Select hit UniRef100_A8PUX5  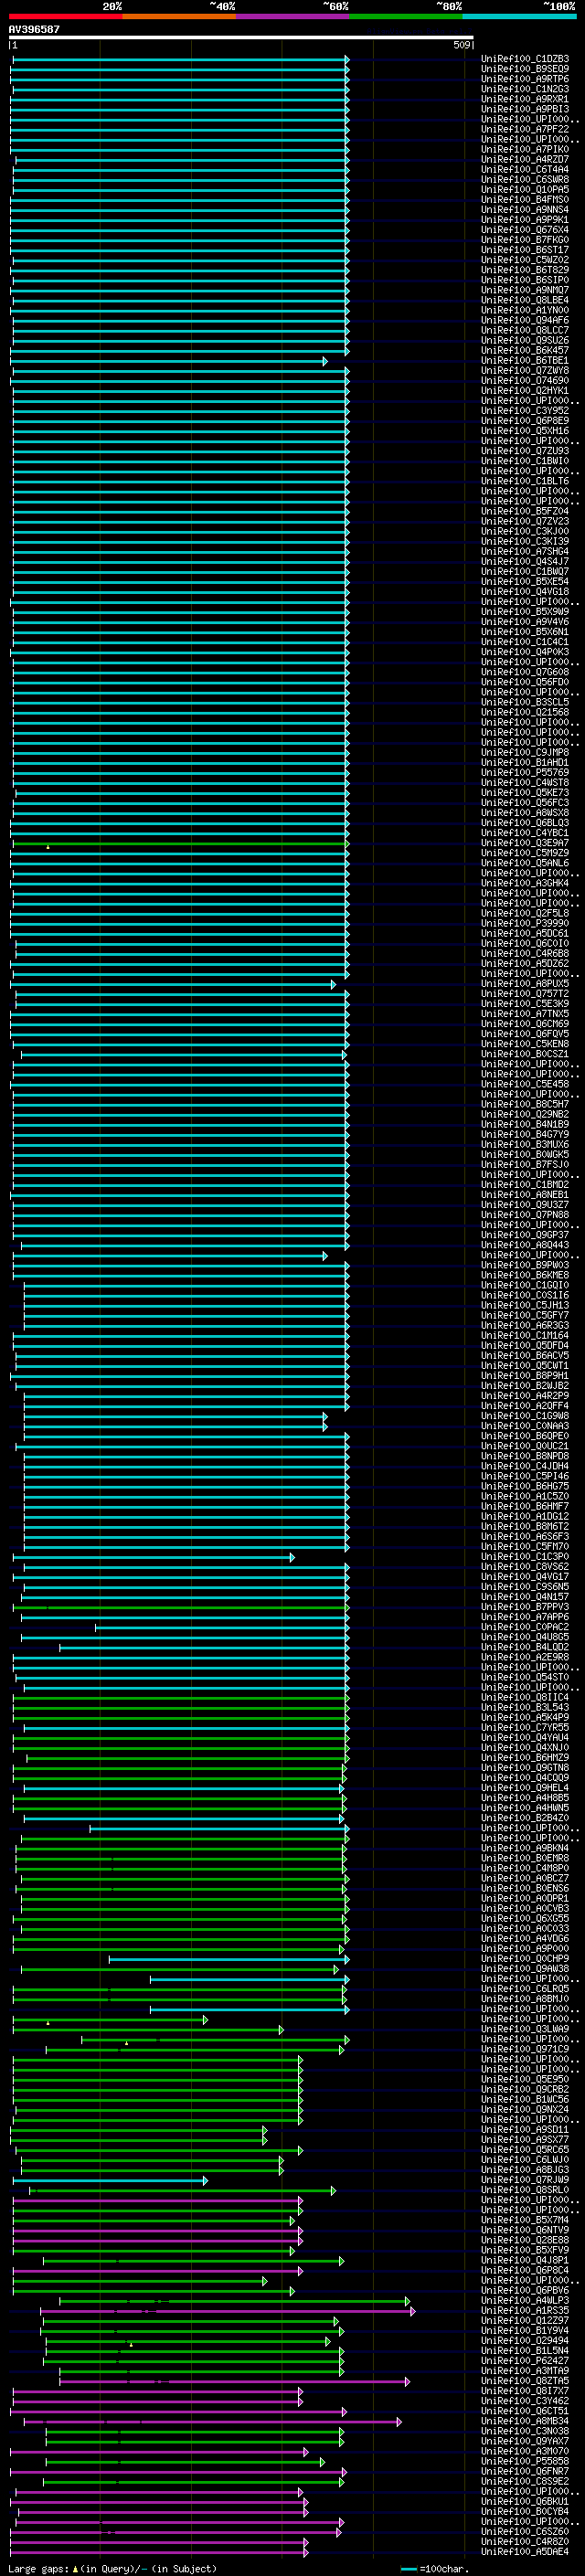click(x=524, y=984)
